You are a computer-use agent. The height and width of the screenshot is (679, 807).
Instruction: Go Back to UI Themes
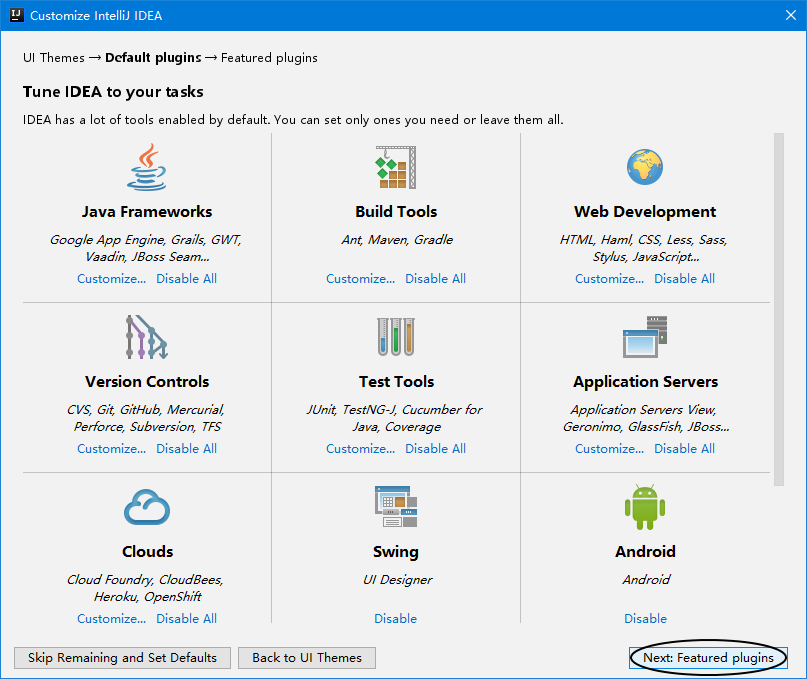307,658
